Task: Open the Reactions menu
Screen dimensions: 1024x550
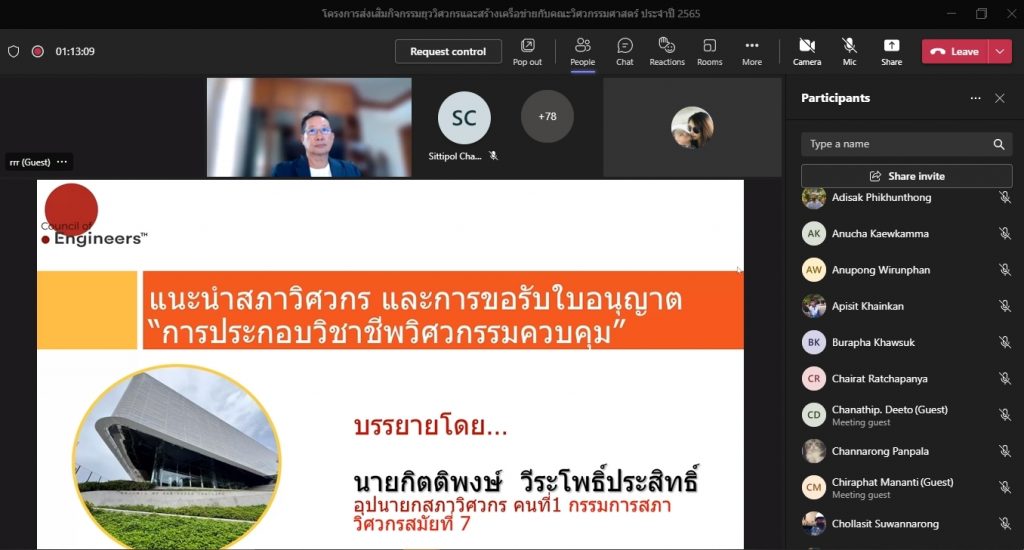Action: [667, 51]
